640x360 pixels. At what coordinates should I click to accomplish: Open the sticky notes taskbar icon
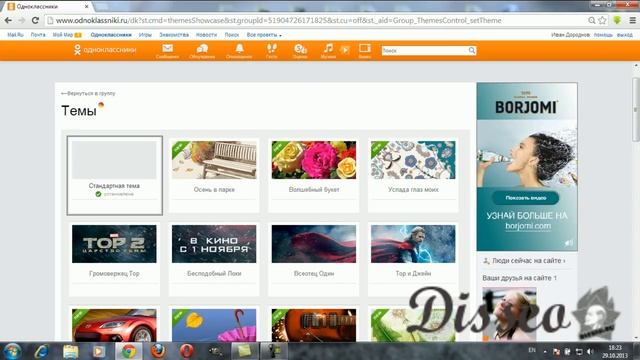244,351
